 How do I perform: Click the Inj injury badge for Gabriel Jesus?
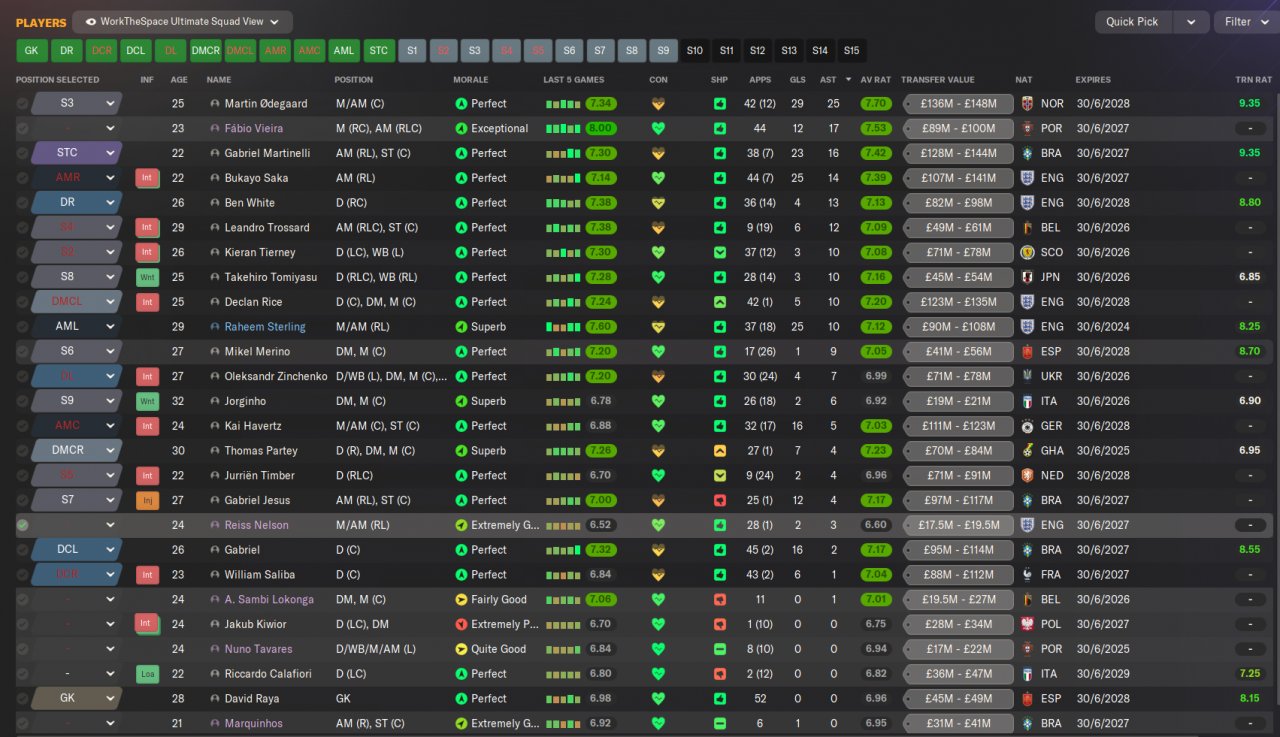147,500
